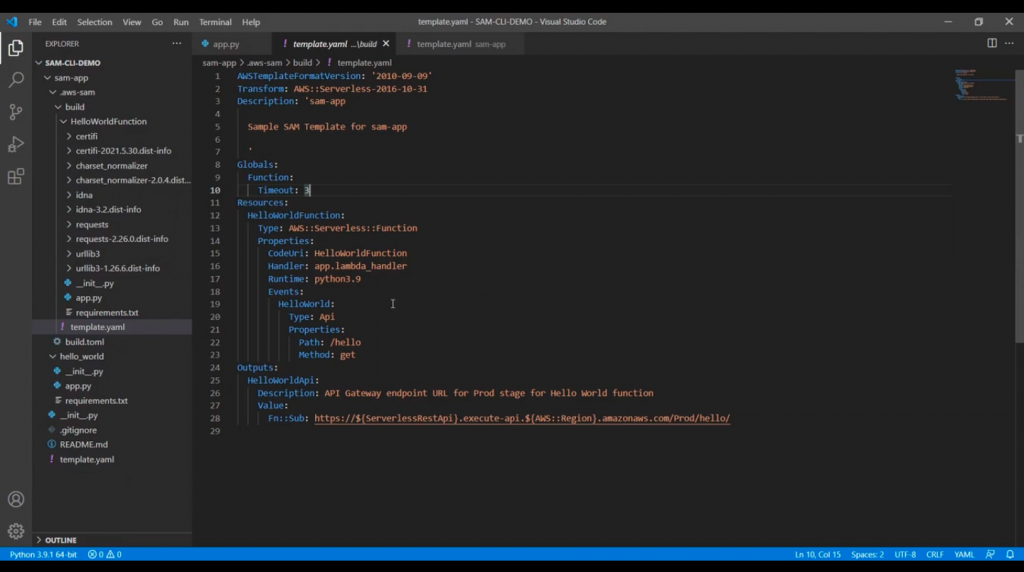The height and width of the screenshot is (572, 1024).
Task: Click Python 3.9.1 64-bit interpreter selector
Action: pos(43,554)
